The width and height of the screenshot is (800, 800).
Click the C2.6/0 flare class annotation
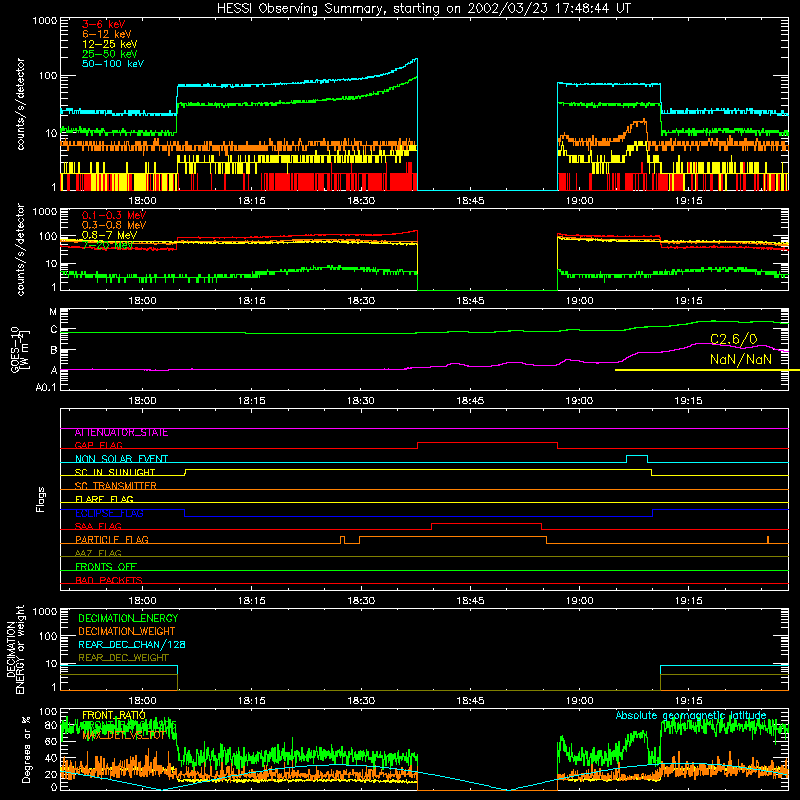click(734, 339)
